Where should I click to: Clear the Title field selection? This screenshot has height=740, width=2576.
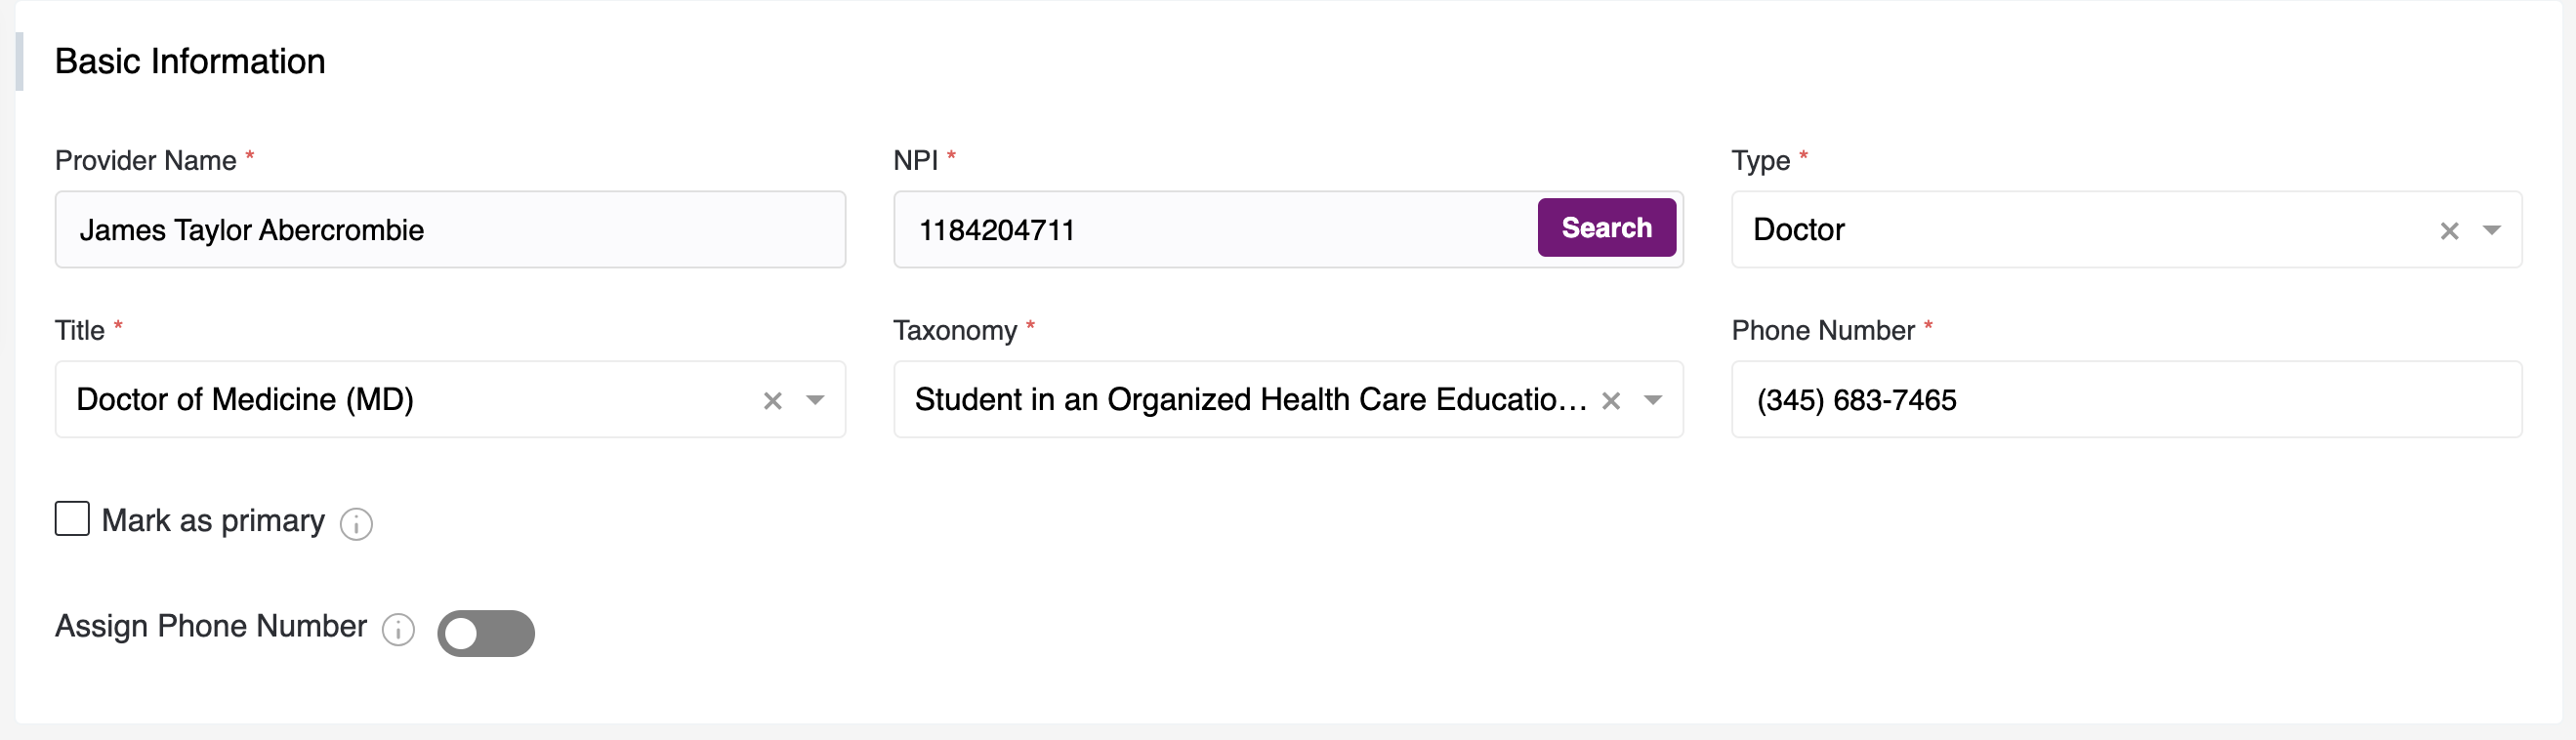772,401
